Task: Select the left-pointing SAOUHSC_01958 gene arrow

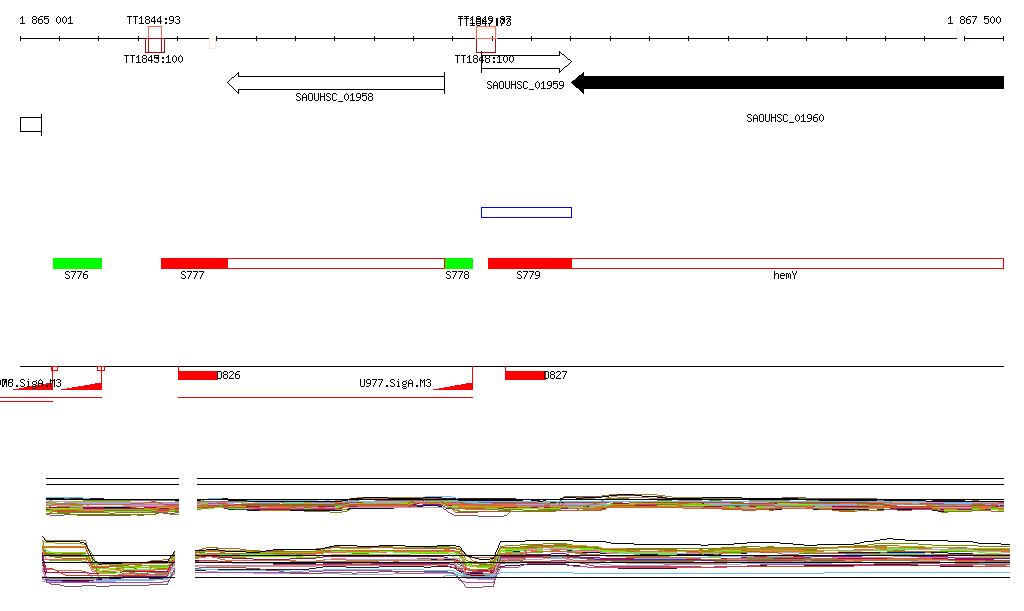Action: (x=336, y=83)
